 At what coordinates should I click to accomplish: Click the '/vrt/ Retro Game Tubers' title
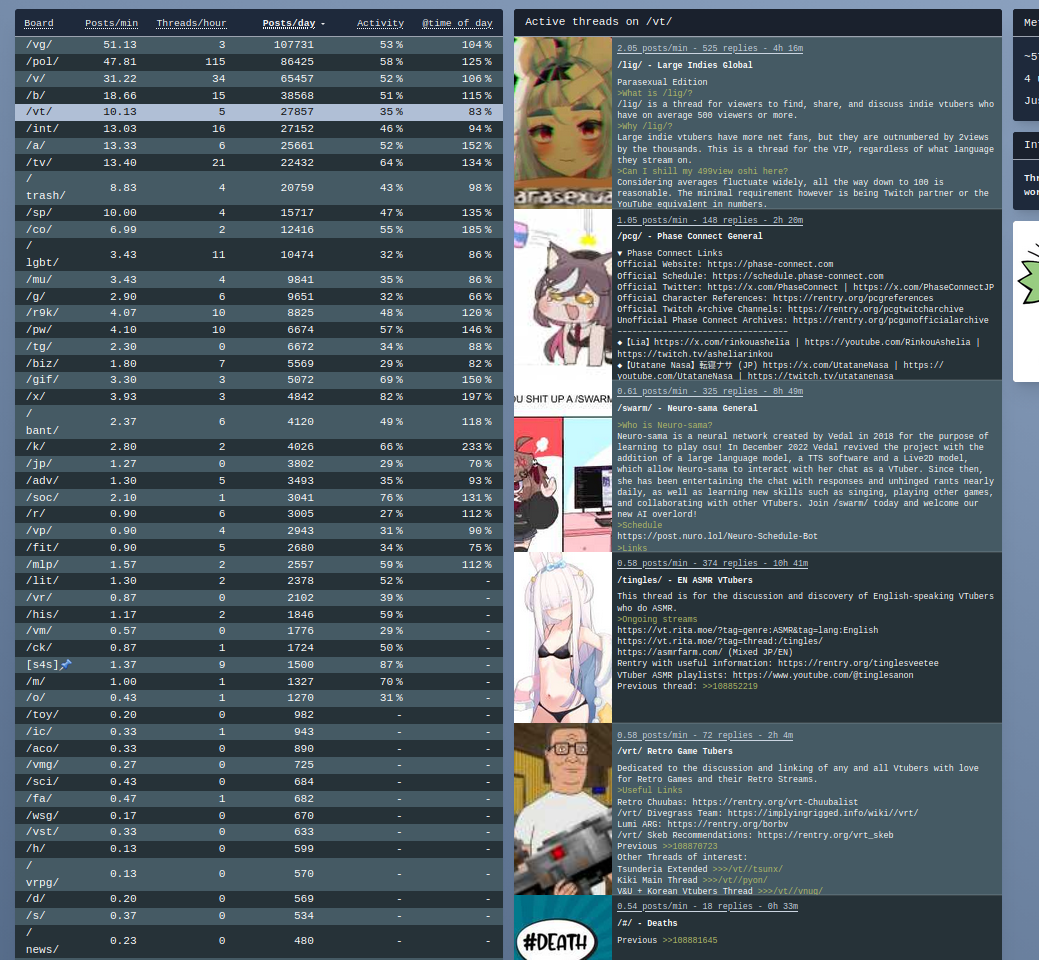pyautogui.click(x=675, y=751)
